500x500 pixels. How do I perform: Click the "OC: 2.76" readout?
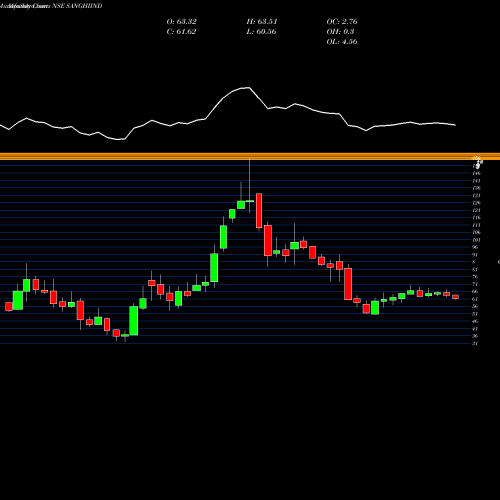coord(342,22)
